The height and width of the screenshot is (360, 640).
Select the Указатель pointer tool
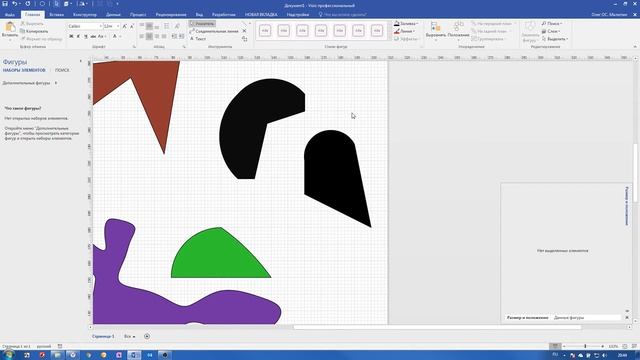pyautogui.click(x=202, y=24)
